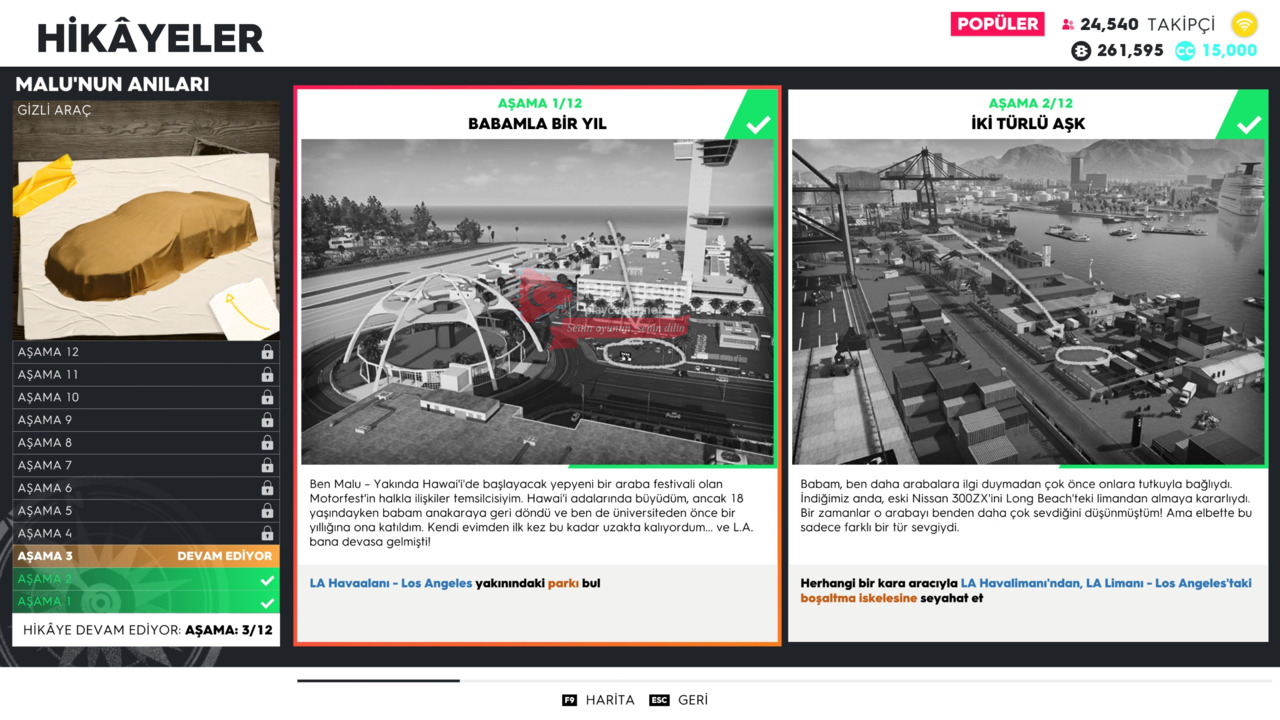Open the HARITA map button
This screenshot has width=1280, height=720.
coord(598,700)
